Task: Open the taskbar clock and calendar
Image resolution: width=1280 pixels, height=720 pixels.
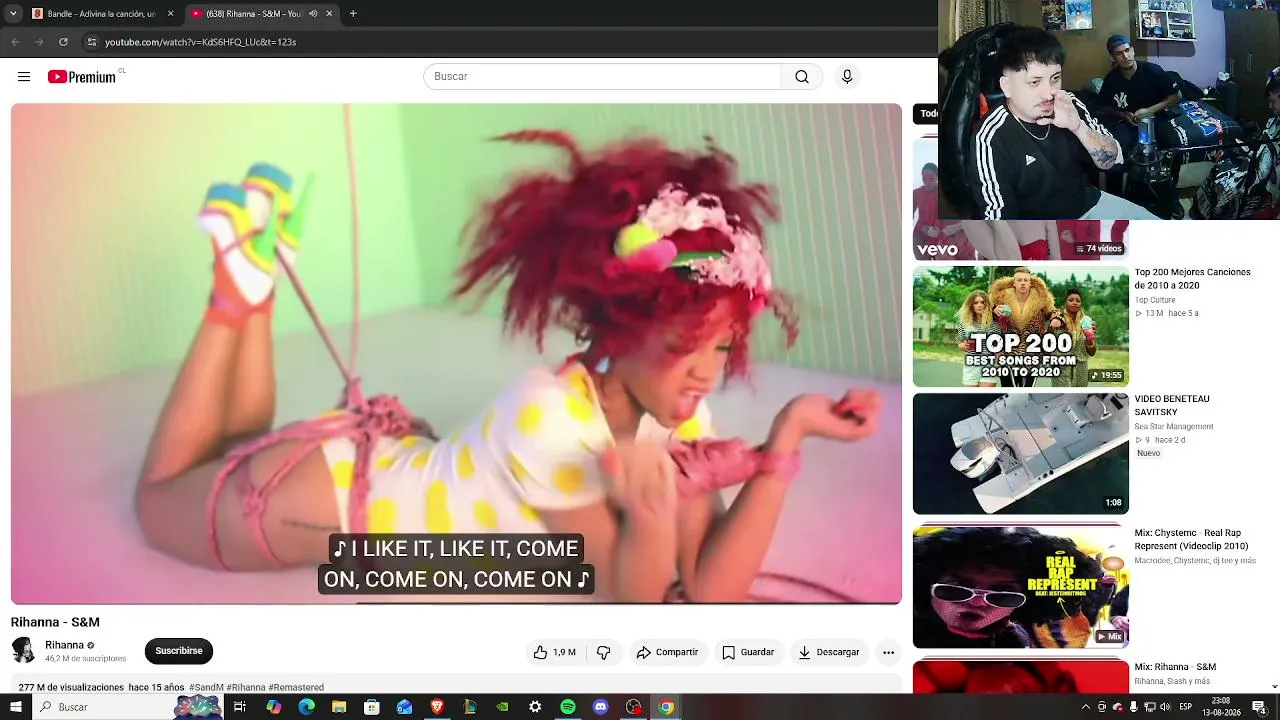Action: pyautogui.click(x=1221, y=707)
